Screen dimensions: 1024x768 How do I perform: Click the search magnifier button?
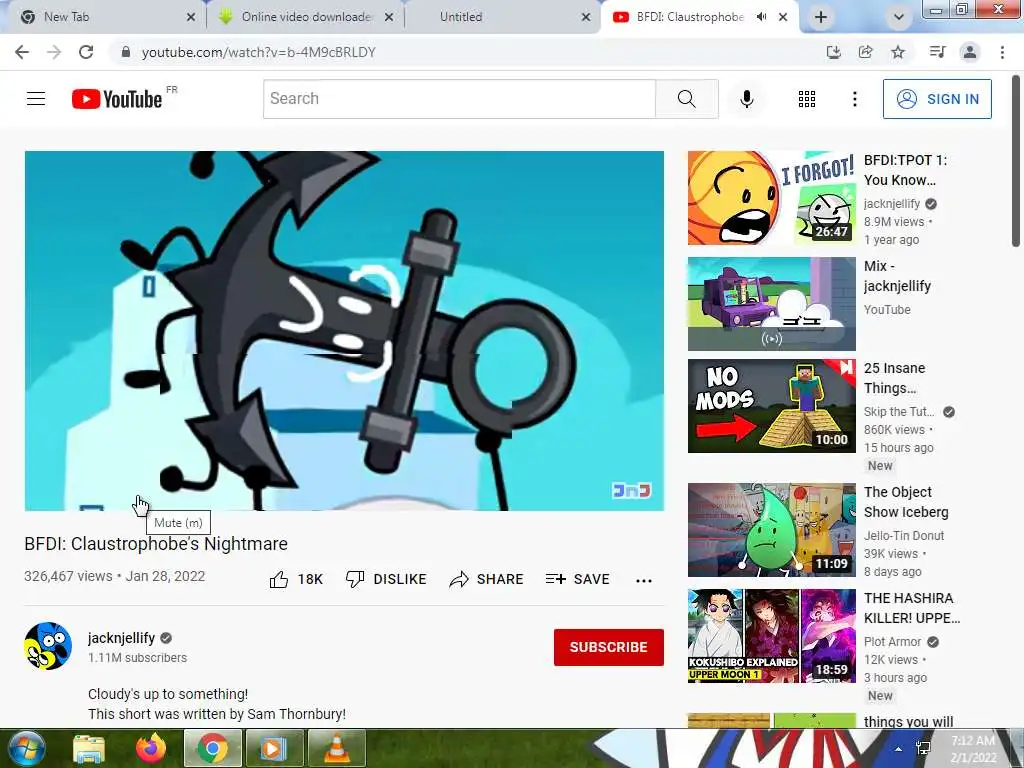tap(686, 99)
